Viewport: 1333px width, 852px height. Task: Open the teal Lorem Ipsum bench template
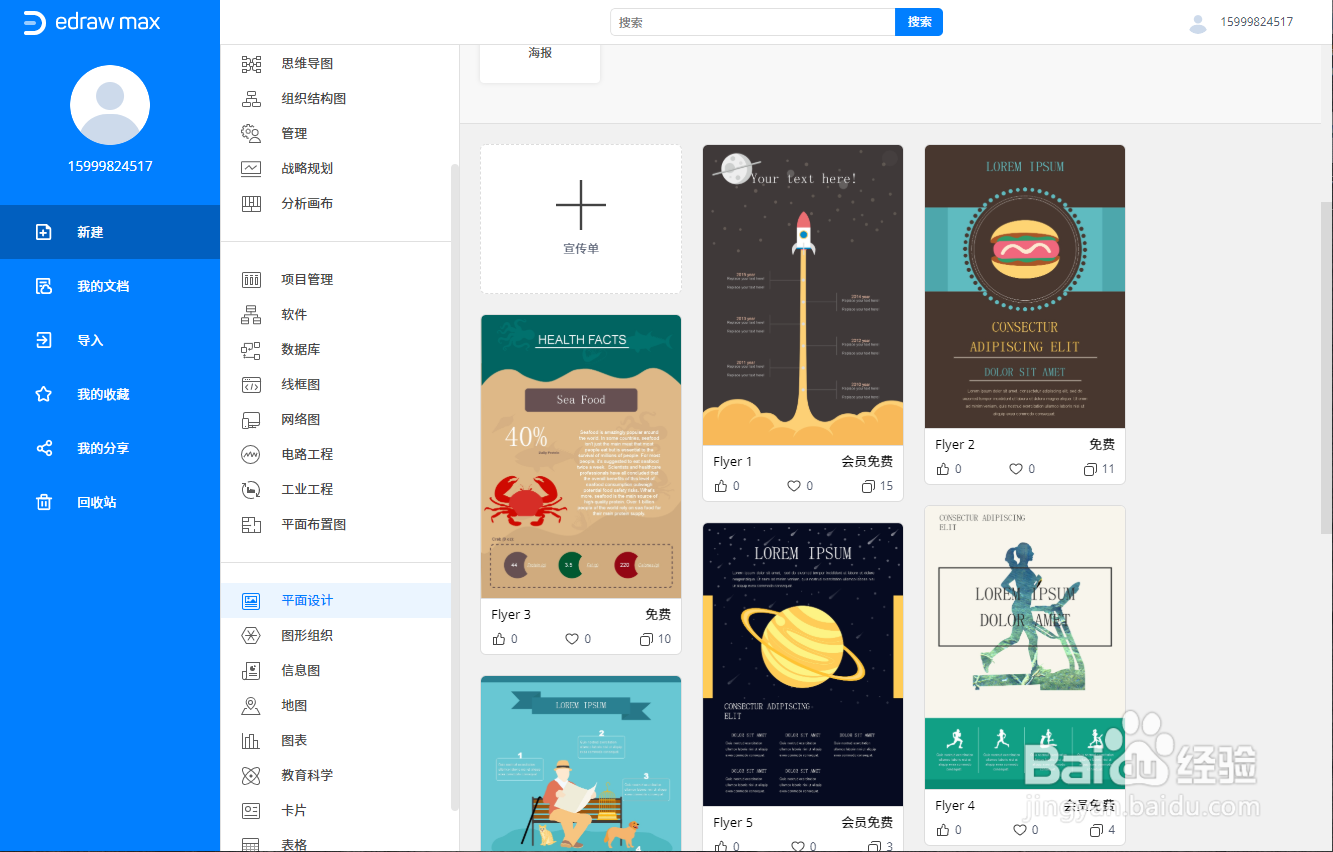581,764
